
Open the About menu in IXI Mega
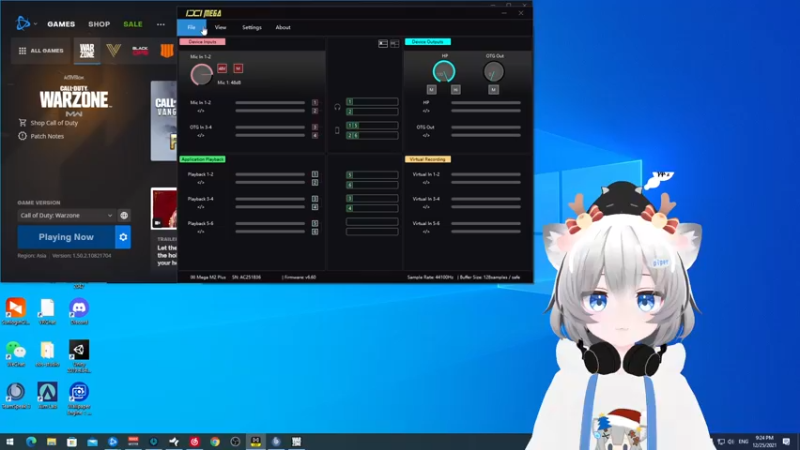[x=283, y=28]
